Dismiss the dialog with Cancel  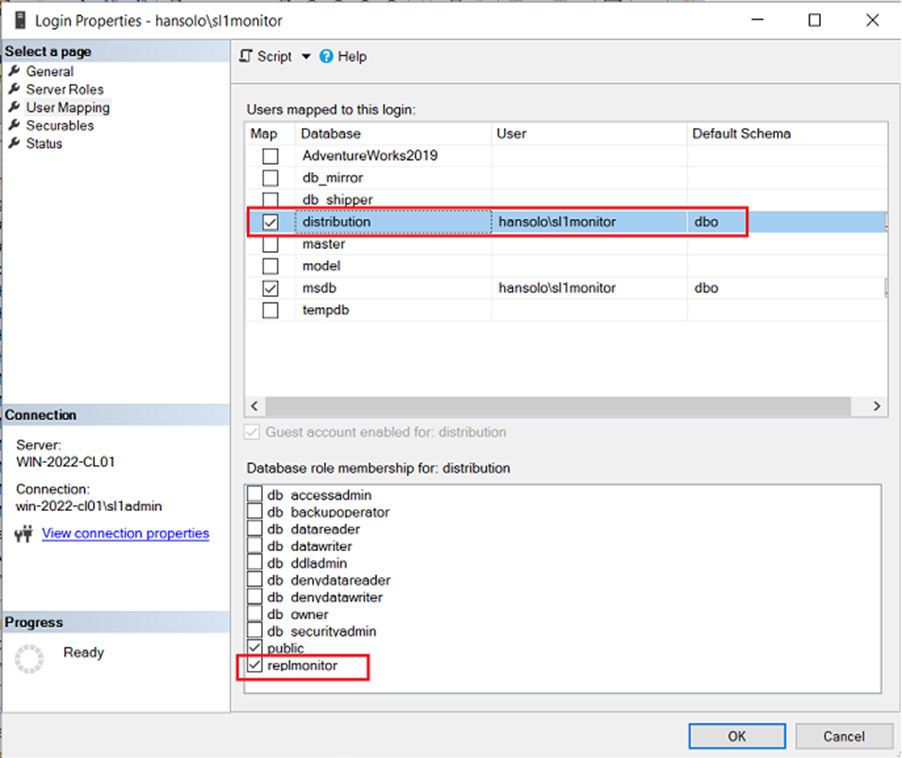(x=843, y=736)
